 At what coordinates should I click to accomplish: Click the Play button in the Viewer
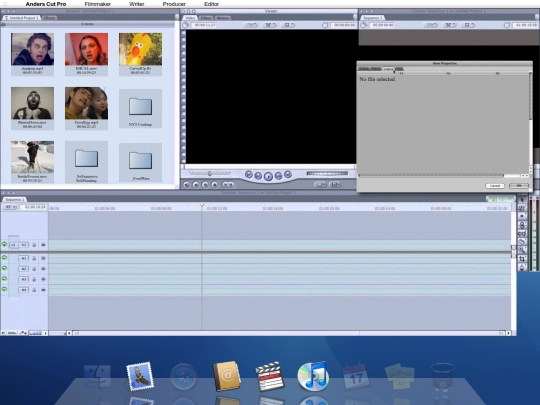(268, 176)
